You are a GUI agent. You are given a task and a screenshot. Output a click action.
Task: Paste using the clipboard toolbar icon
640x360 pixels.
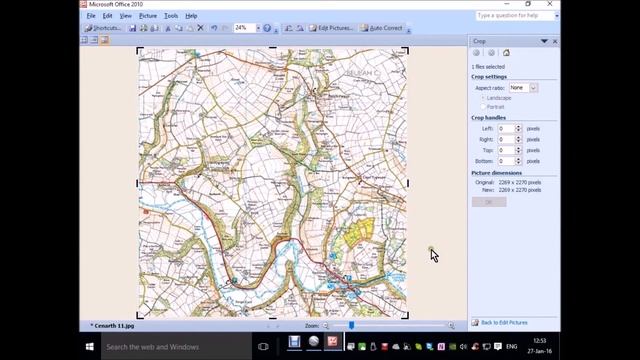[x=190, y=28]
